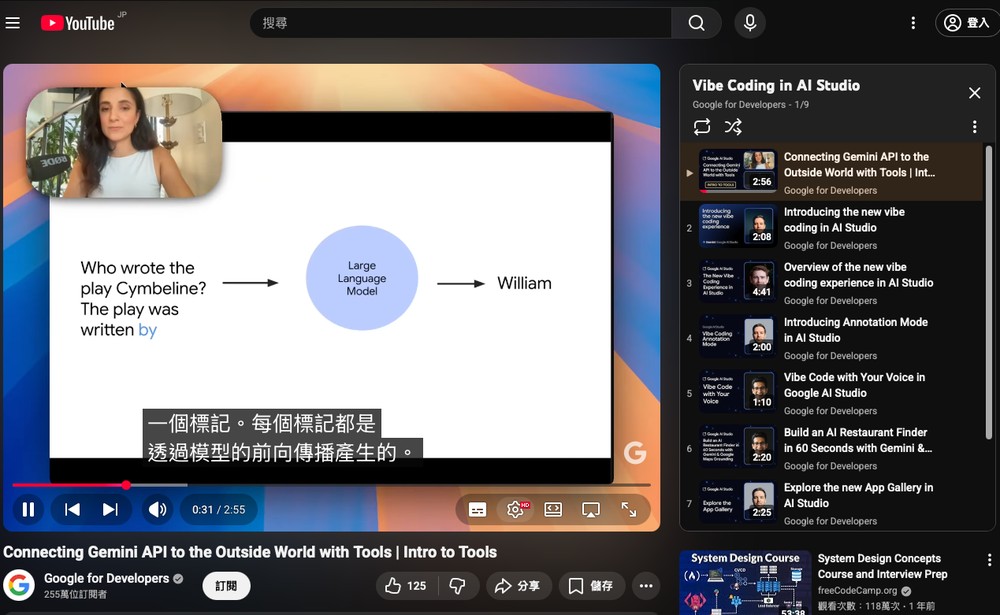Toggle loop for the Vibe Coding playlist
Image resolution: width=1000 pixels, height=615 pixels.
(x=702, y=127)
